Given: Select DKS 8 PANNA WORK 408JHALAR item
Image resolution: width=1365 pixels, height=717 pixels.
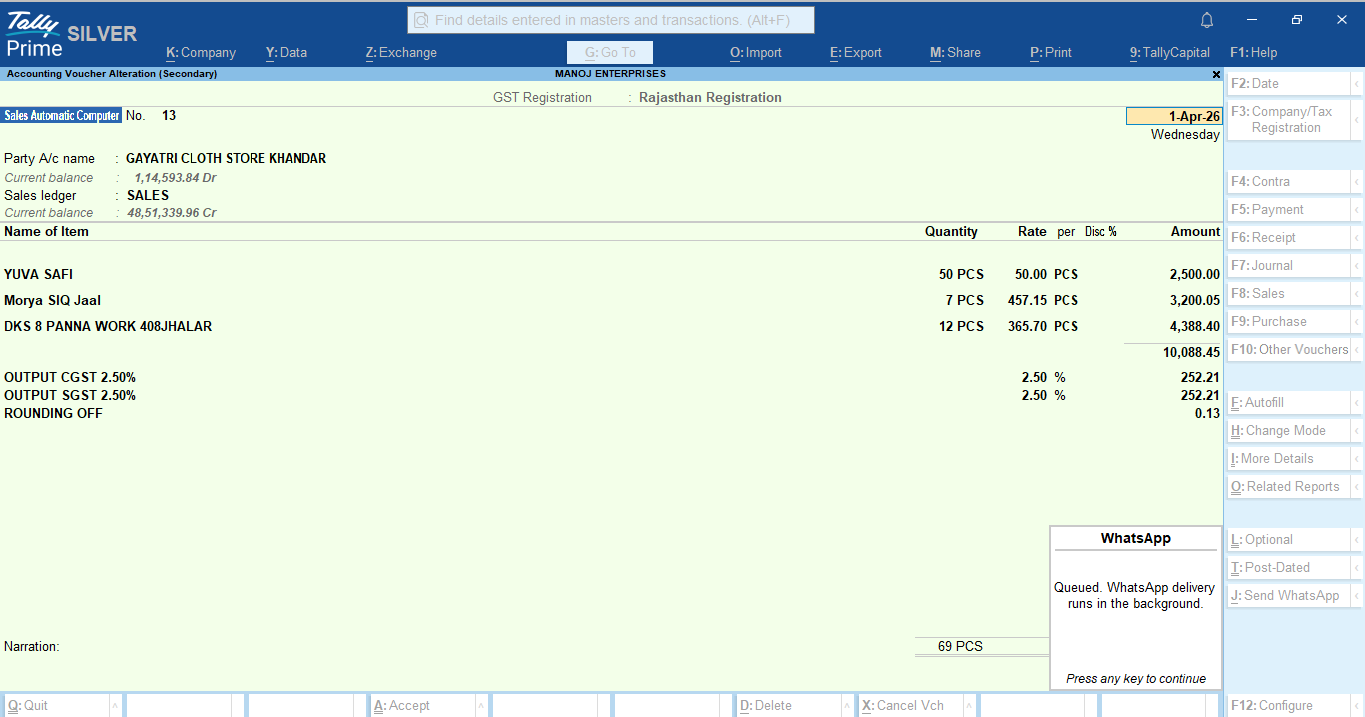Looking at the screenshot, I should click(x=108, y=326).
